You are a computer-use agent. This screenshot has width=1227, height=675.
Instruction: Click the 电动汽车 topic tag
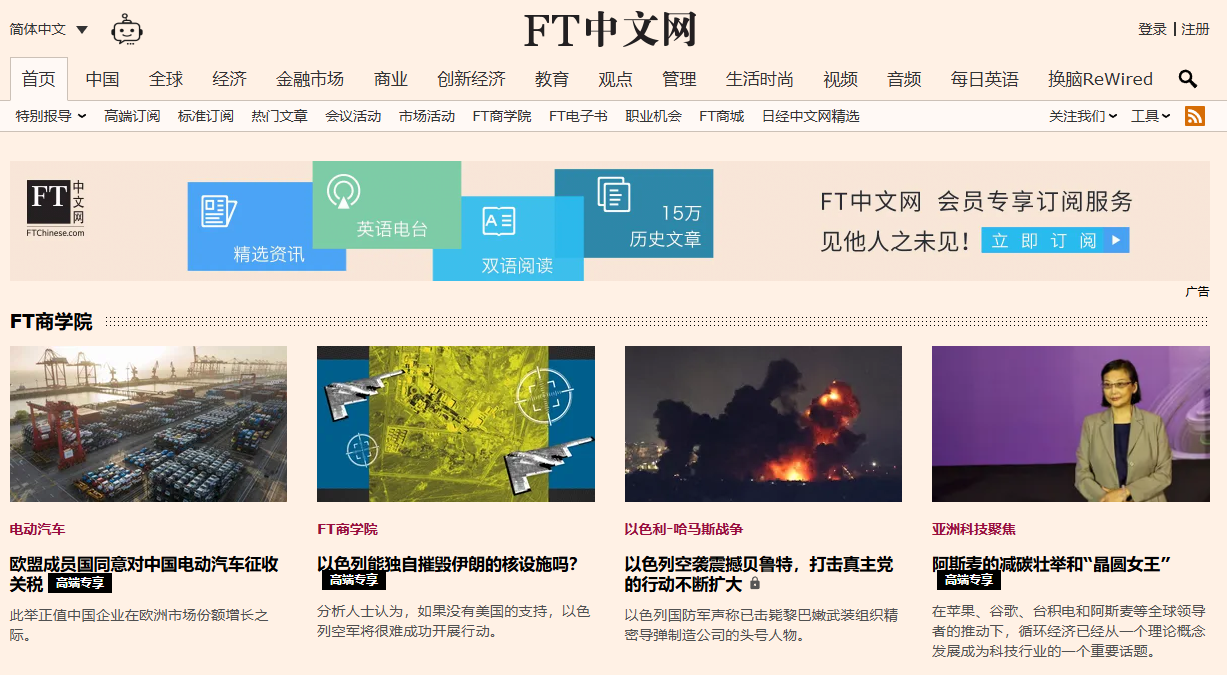coord(37,529)
